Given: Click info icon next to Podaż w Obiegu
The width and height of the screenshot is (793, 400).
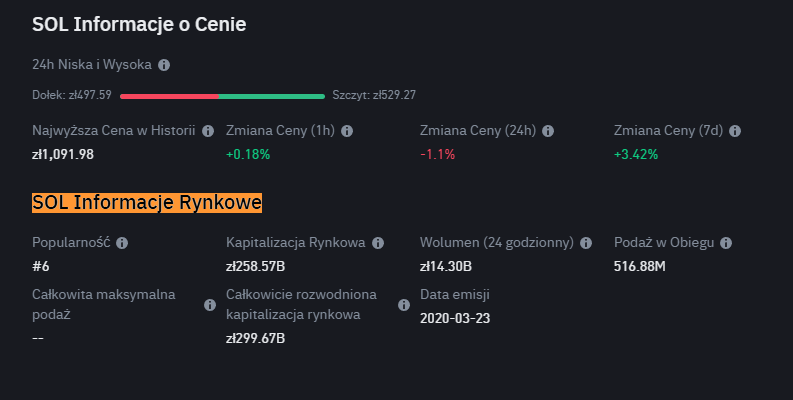Looking at the screenshot, I should point(726,243).
